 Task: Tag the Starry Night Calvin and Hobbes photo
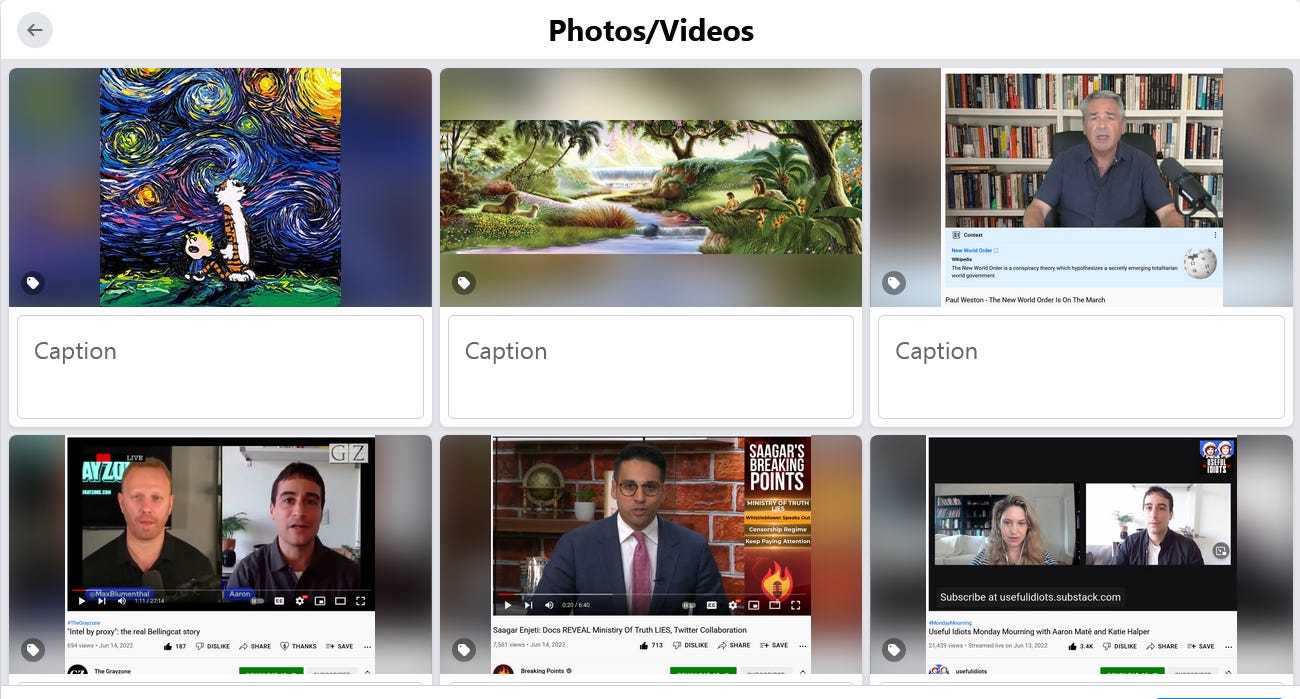click(33, 283)
